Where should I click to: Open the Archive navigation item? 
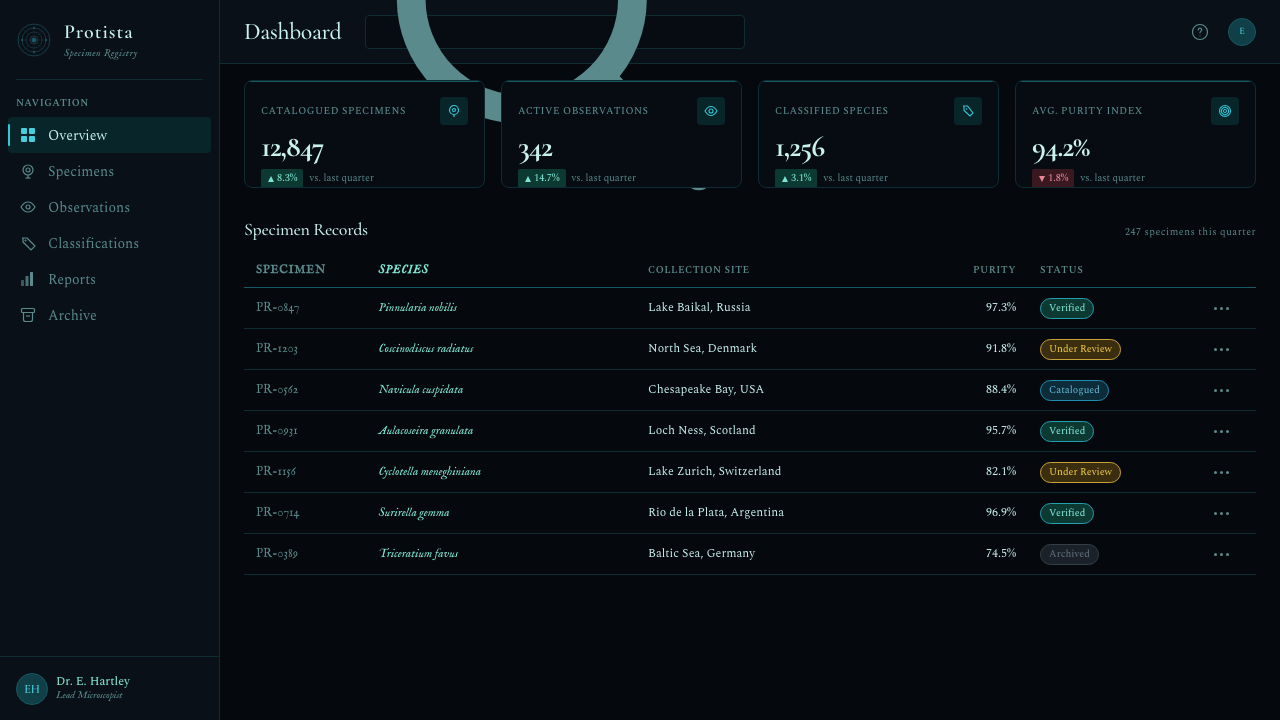[x=110, y=315]
